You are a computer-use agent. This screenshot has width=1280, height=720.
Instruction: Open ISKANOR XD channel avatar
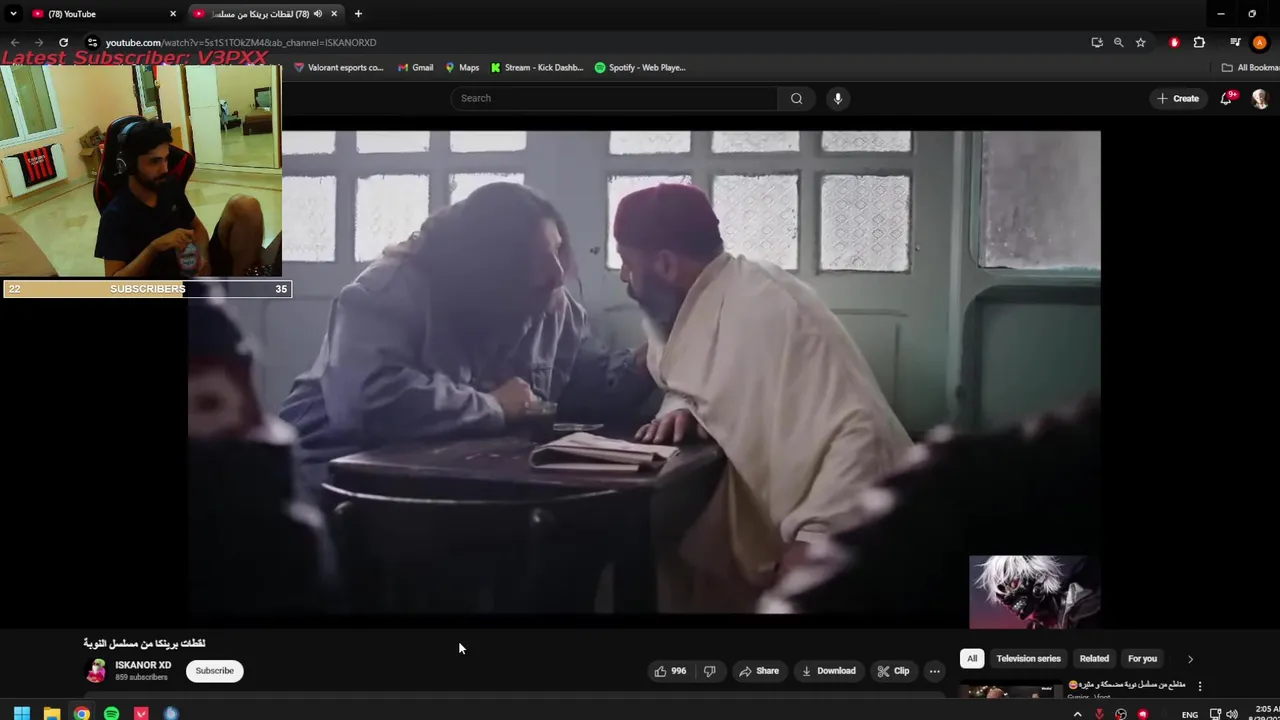point(96,671)
